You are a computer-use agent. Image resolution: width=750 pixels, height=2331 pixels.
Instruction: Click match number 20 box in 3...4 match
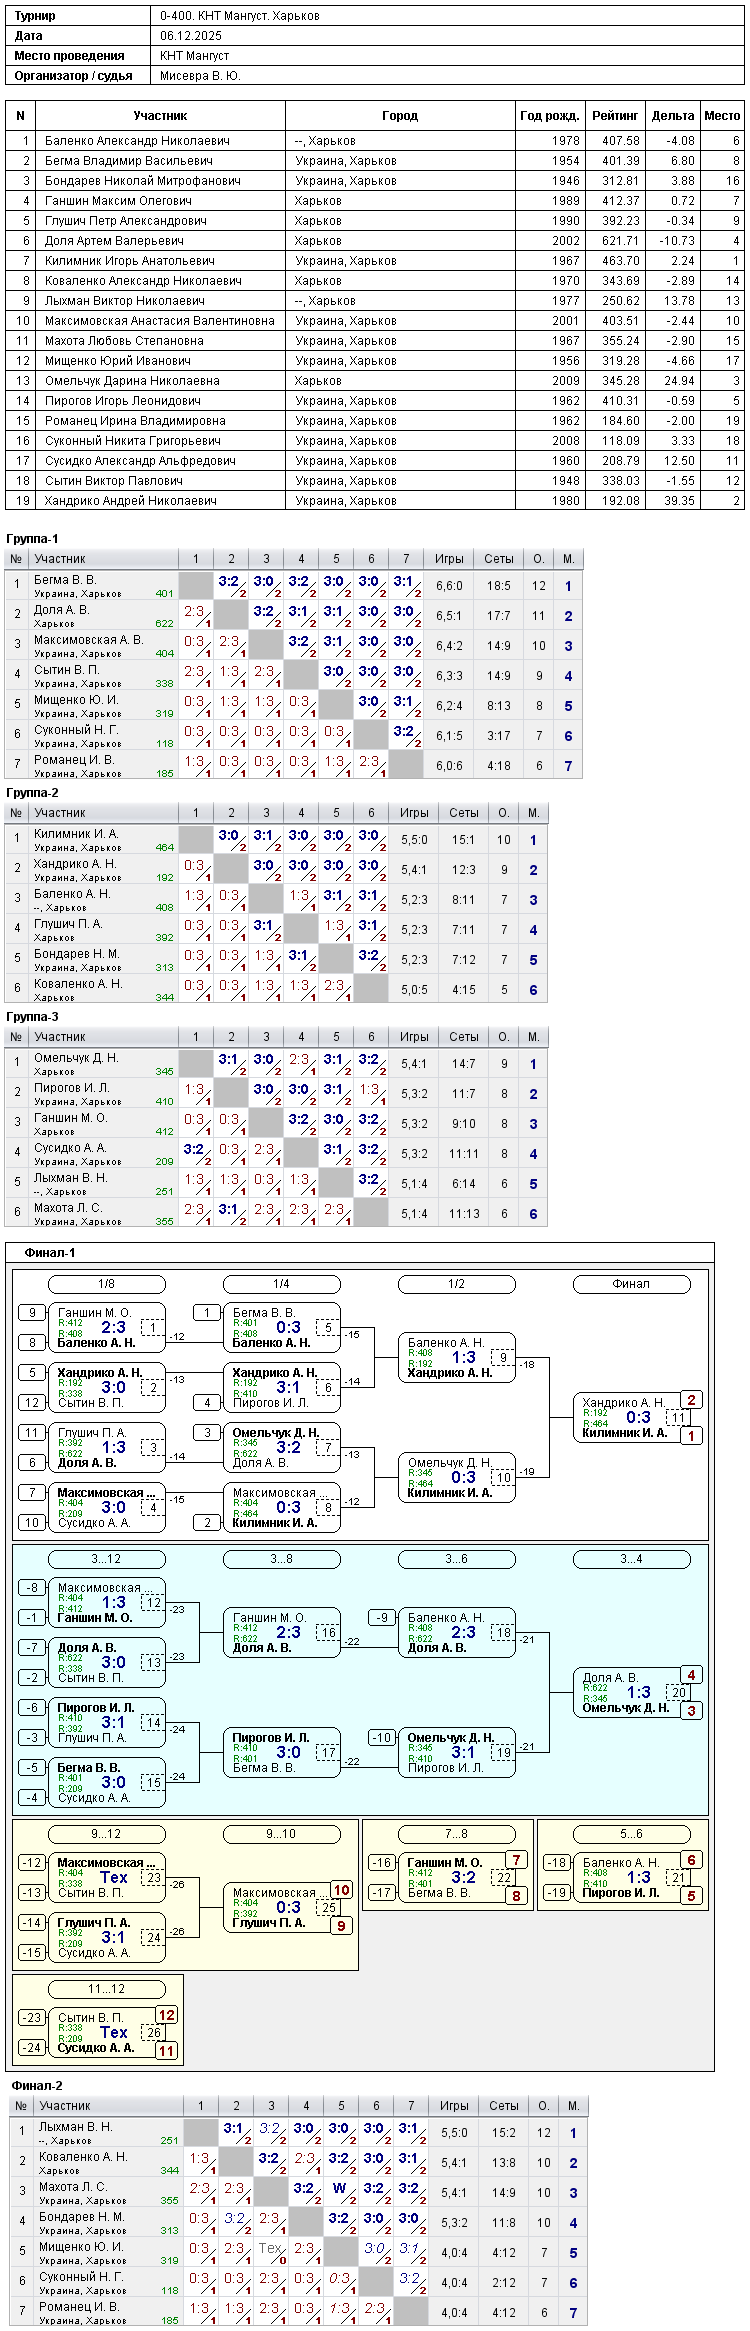[x=678, y=1692]
